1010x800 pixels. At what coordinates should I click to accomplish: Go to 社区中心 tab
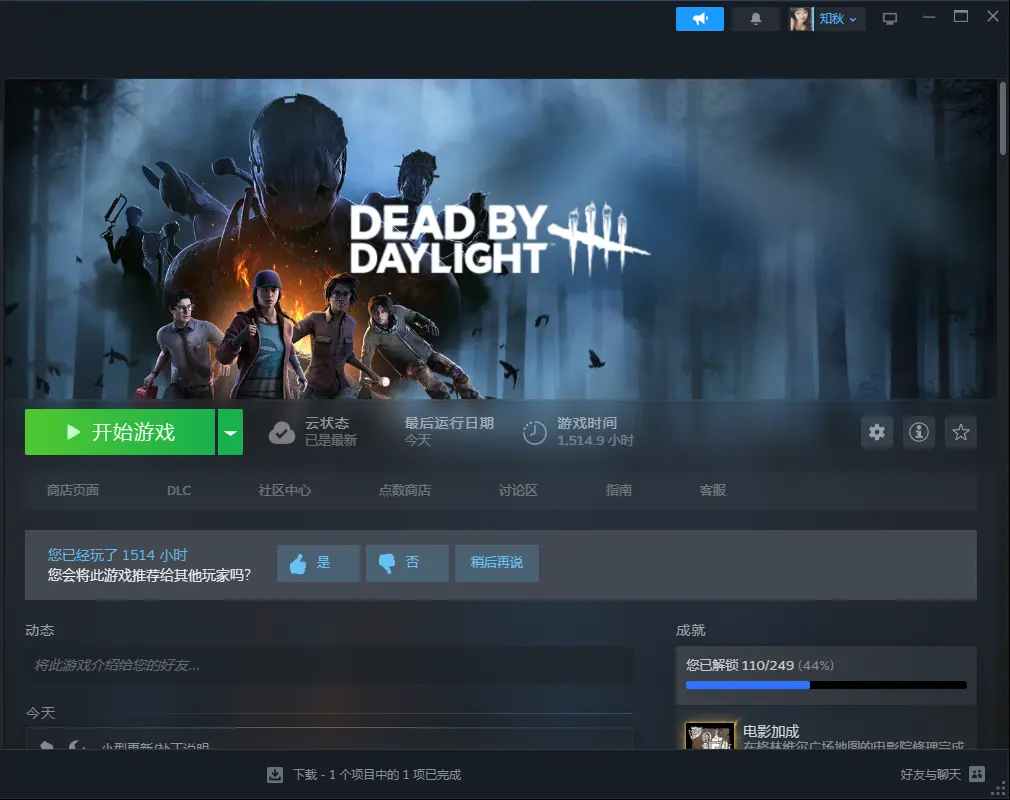(285, 490)
